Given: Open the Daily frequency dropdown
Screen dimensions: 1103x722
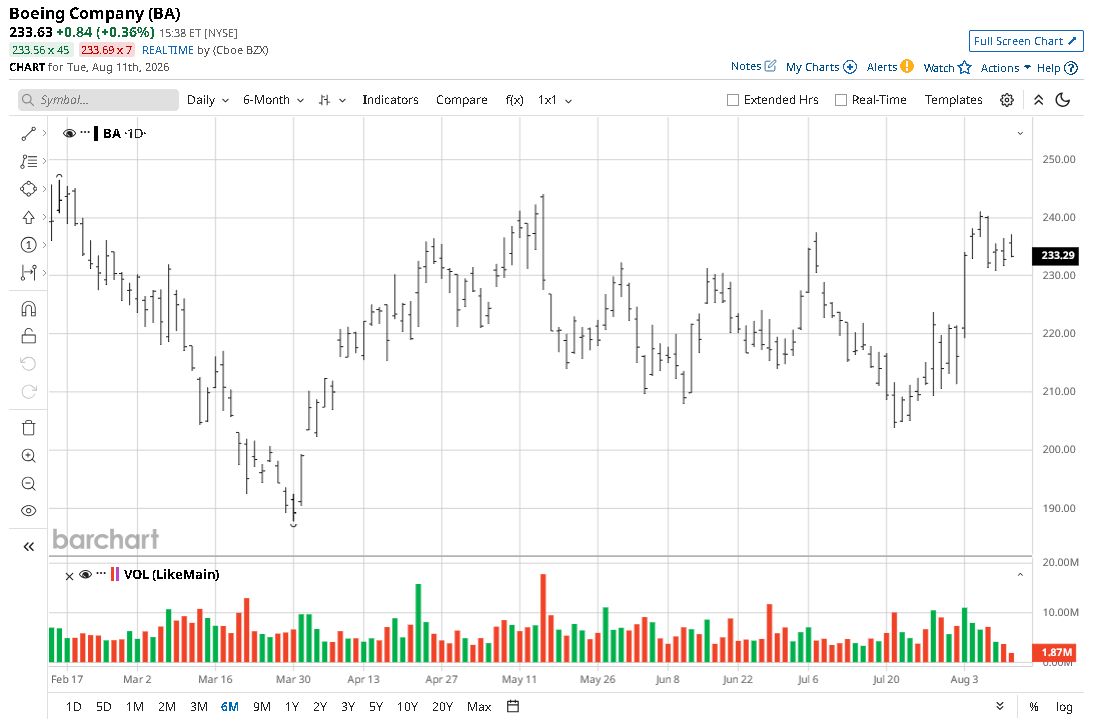Looking at the screenshot, I should click(208, 100).
